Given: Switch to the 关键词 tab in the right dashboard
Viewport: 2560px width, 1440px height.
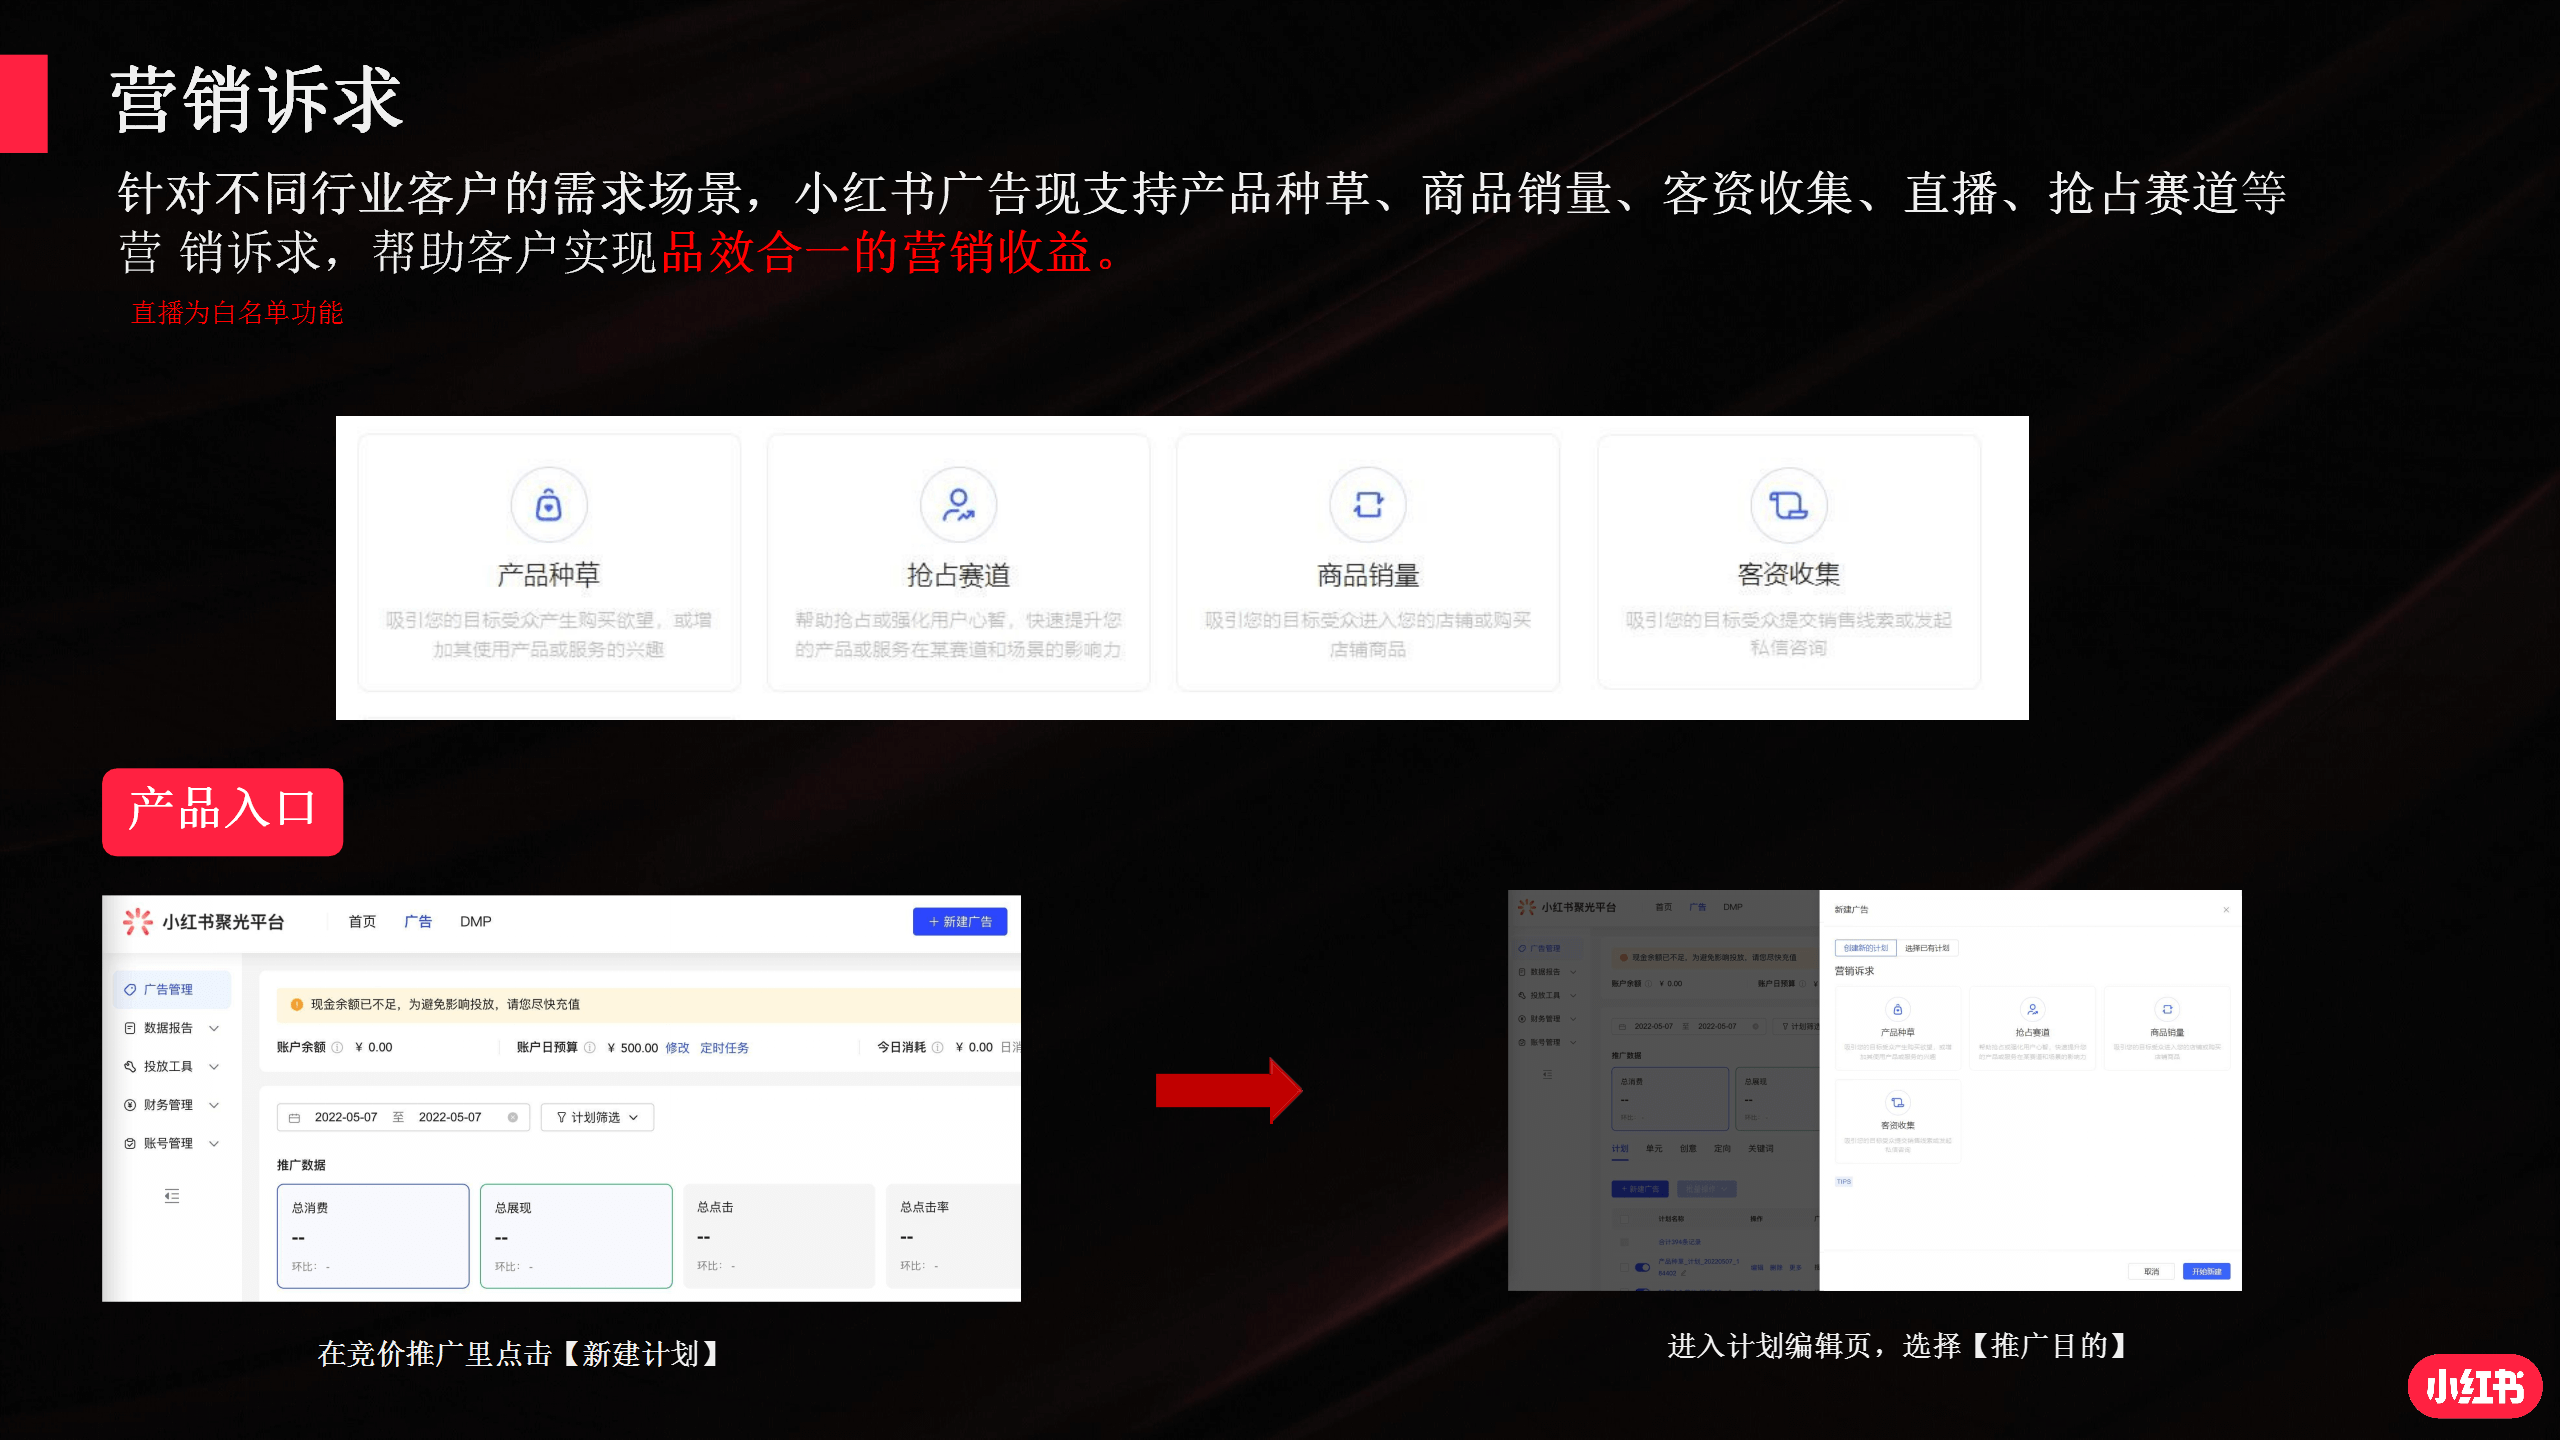Looking at the screenshot, I should 1760,1148.
